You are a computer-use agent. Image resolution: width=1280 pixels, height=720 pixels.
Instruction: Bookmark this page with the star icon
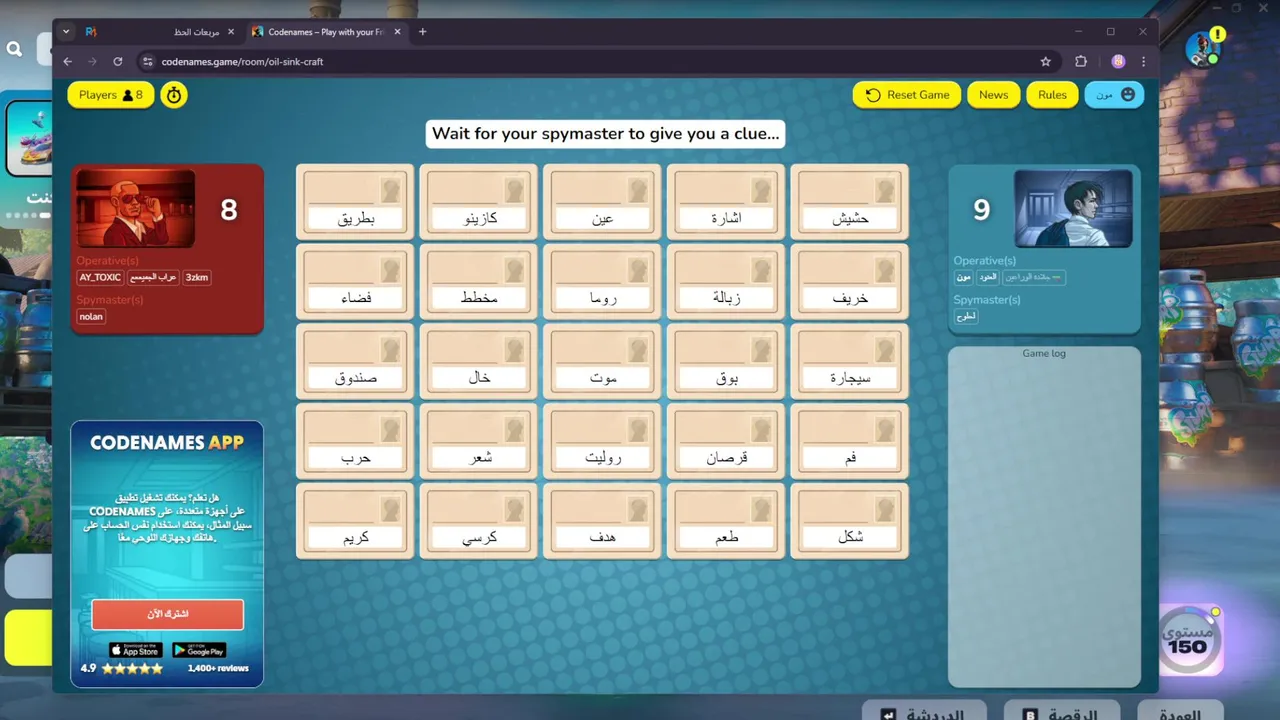tap(1046, 61)
